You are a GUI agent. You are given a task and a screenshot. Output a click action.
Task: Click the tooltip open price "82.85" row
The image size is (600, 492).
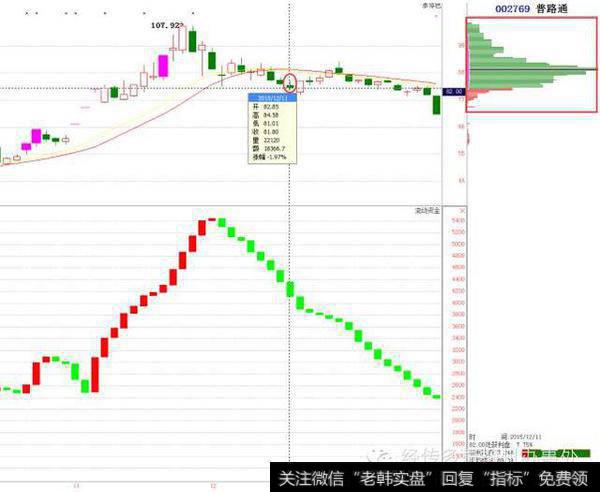[266, 107]
